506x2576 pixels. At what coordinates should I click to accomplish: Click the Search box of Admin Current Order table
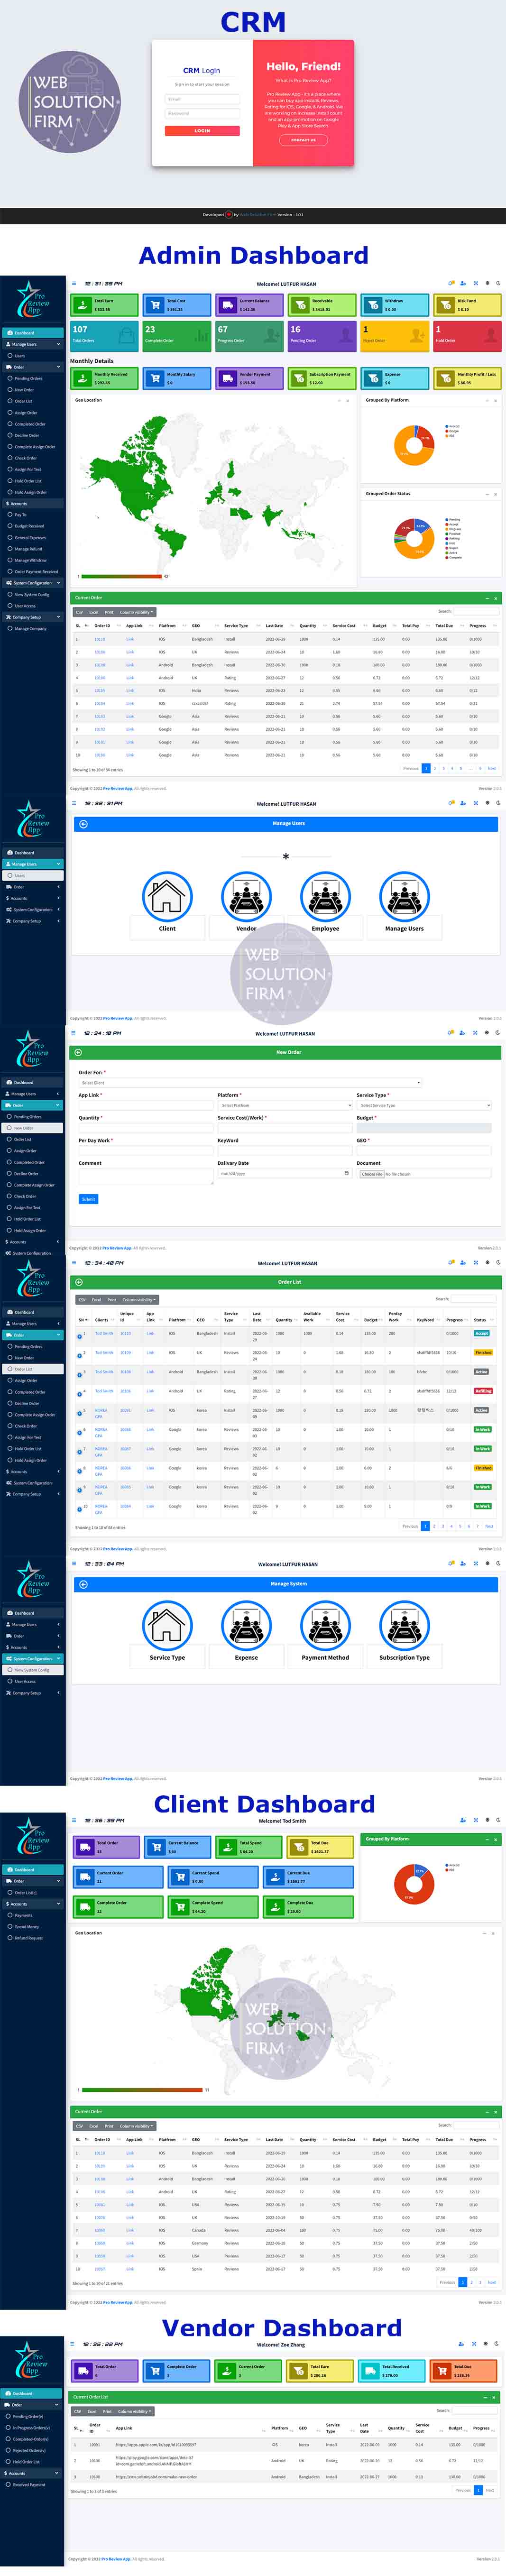[x=475, y=611]
